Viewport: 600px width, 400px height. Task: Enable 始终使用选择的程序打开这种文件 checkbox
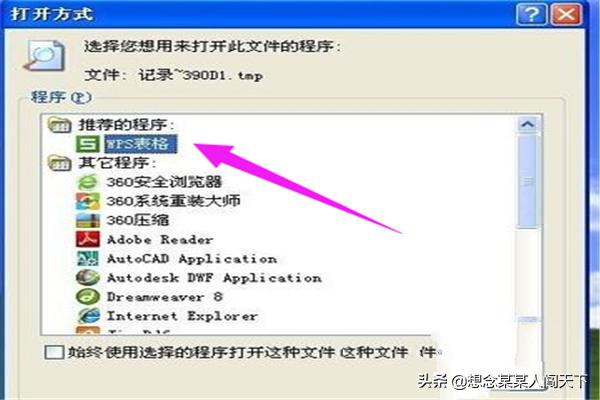click(54, 352)
